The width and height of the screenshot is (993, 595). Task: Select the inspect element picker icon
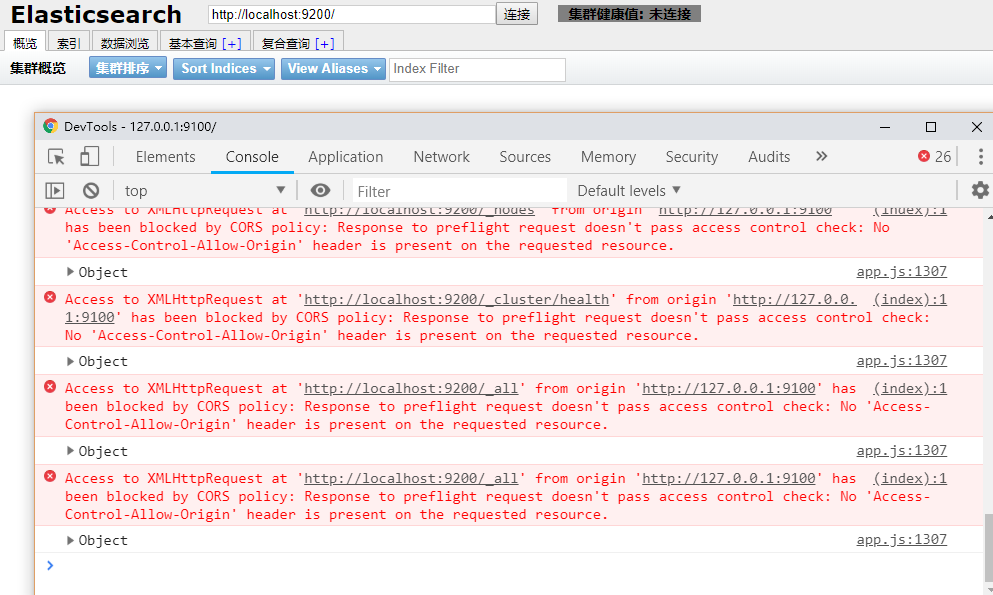point(56,156)
